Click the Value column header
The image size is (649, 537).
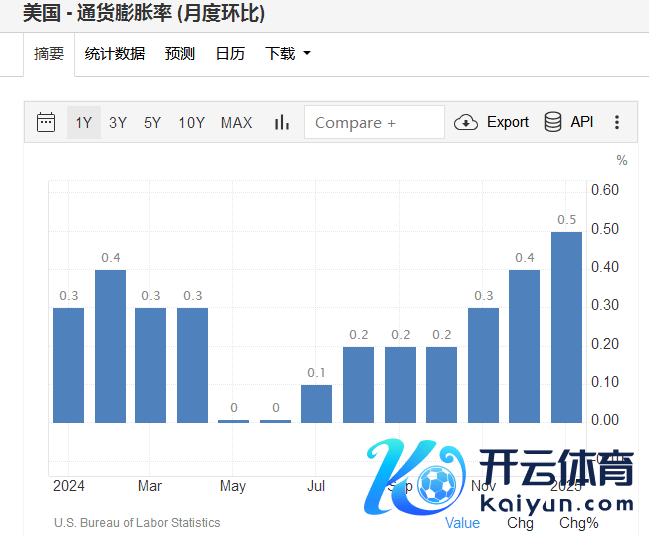462,523
